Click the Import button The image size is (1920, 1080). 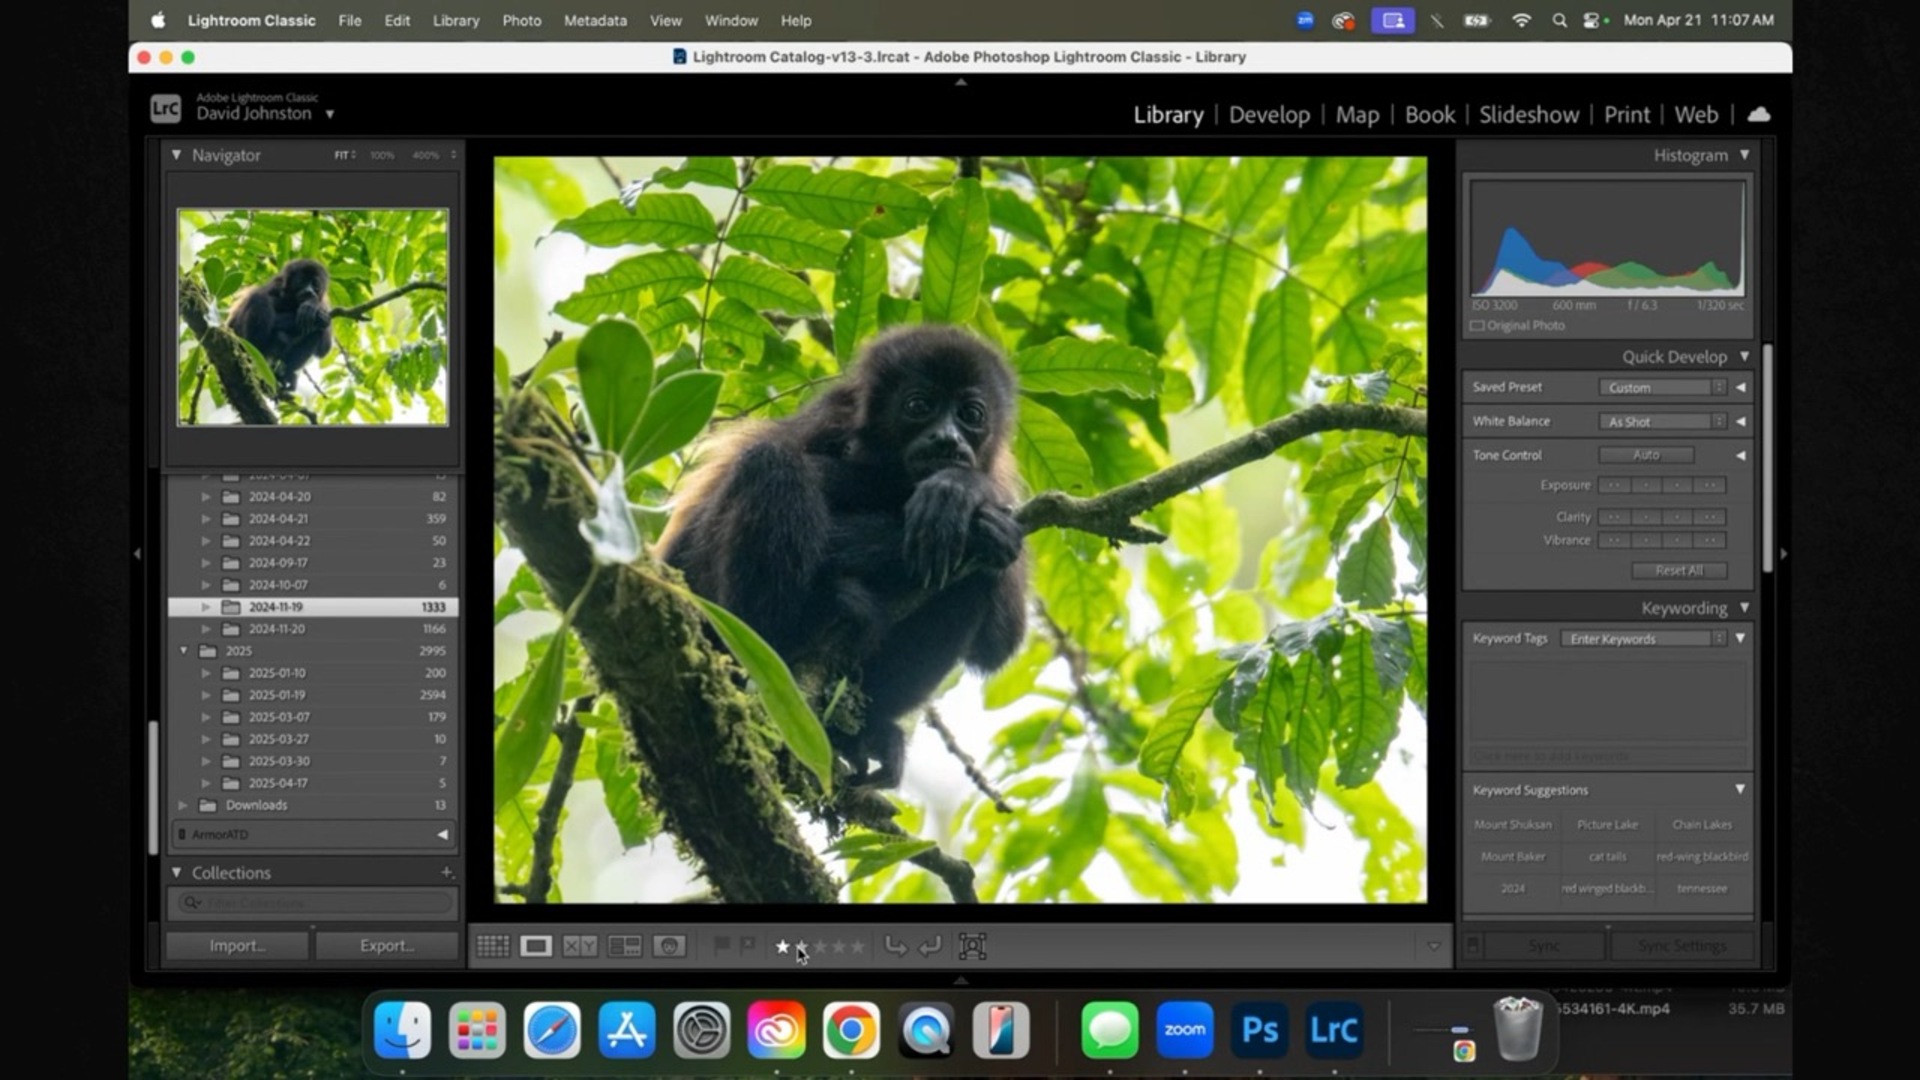pyautogui.click(x=237, y=944)
